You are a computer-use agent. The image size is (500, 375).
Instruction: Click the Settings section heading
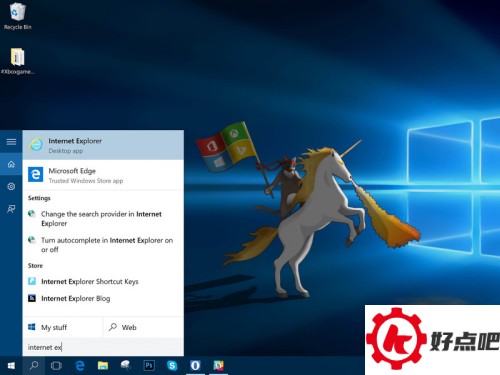(39, 198)
